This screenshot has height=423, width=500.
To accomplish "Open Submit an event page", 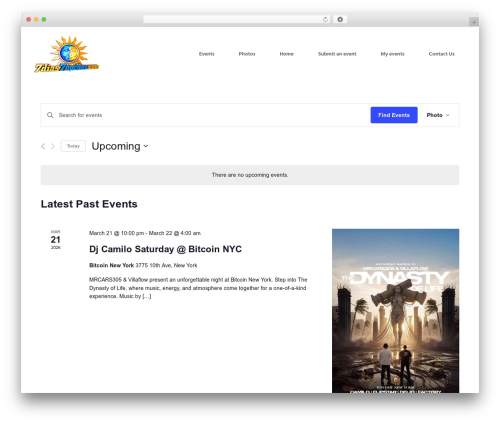I will point(337,54).
